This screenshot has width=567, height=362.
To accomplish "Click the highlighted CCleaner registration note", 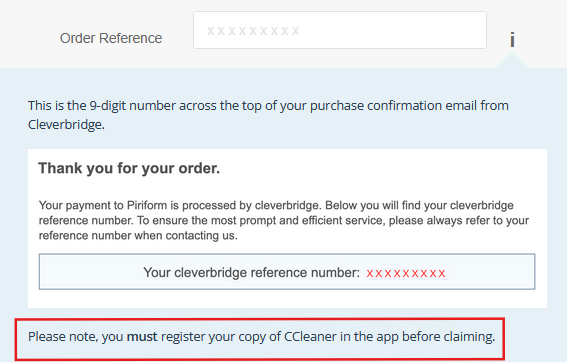I will tap(260, 339).
